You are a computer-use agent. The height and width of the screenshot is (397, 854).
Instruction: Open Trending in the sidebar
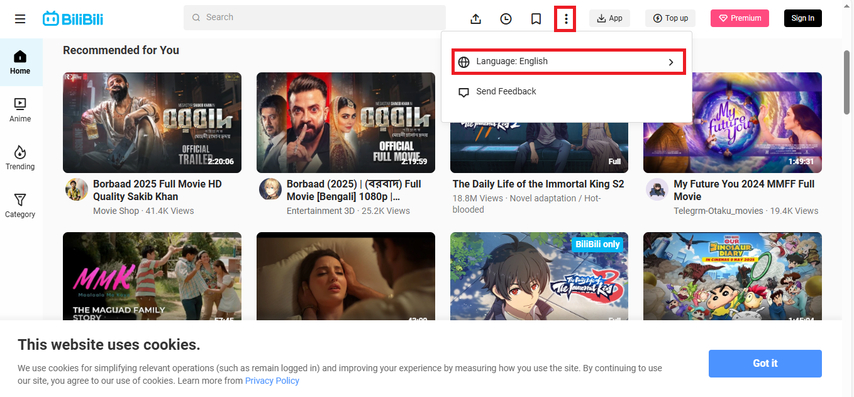[20, 158]
